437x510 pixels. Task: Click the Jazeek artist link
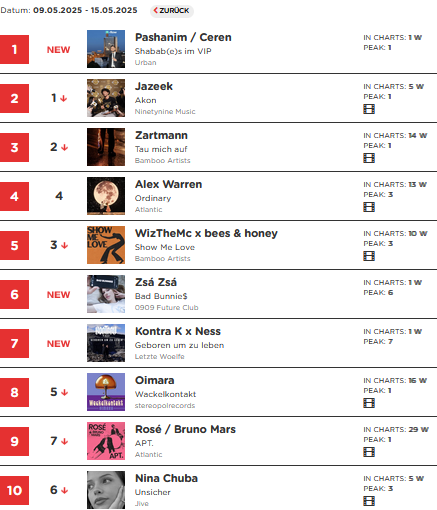click(154, 86)
